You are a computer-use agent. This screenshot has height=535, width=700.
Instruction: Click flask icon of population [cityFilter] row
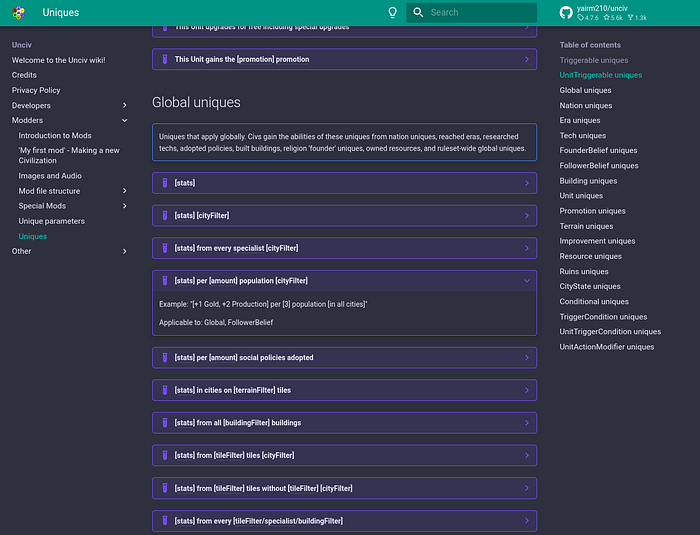coord(165,281)
